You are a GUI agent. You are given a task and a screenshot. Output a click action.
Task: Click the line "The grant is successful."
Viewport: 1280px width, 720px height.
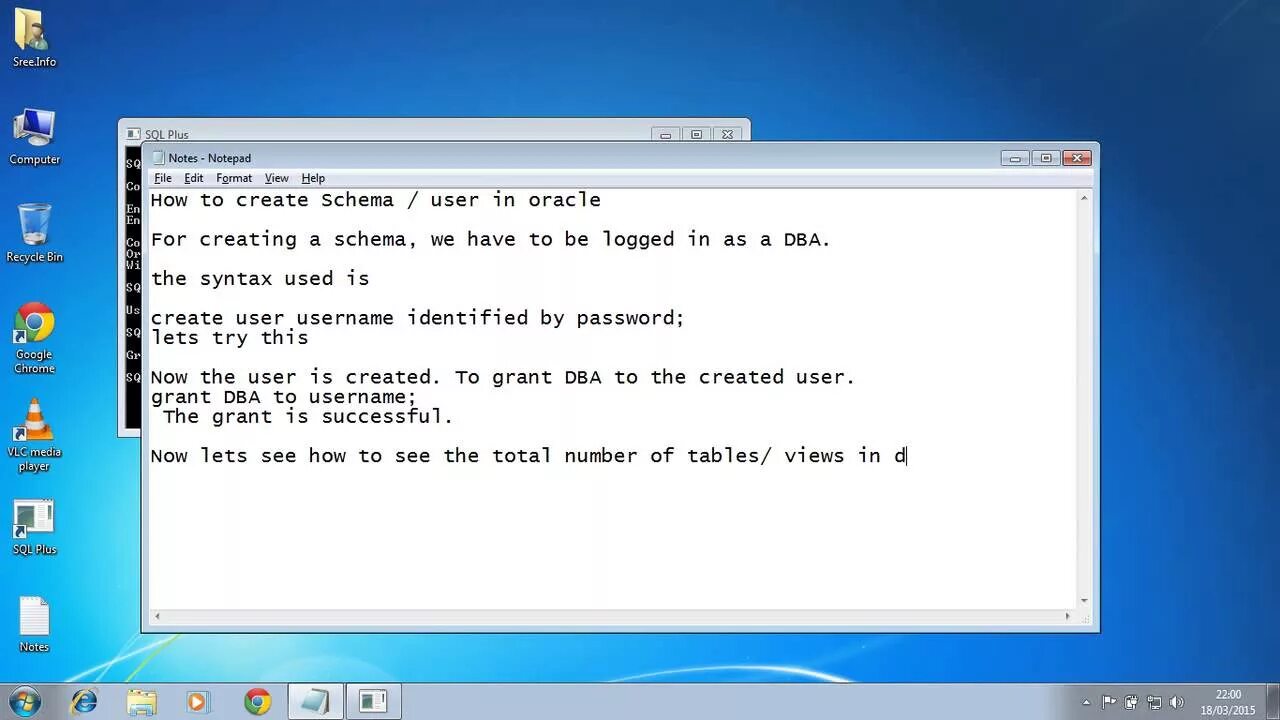pyautogui.click(x=308, y=416)
